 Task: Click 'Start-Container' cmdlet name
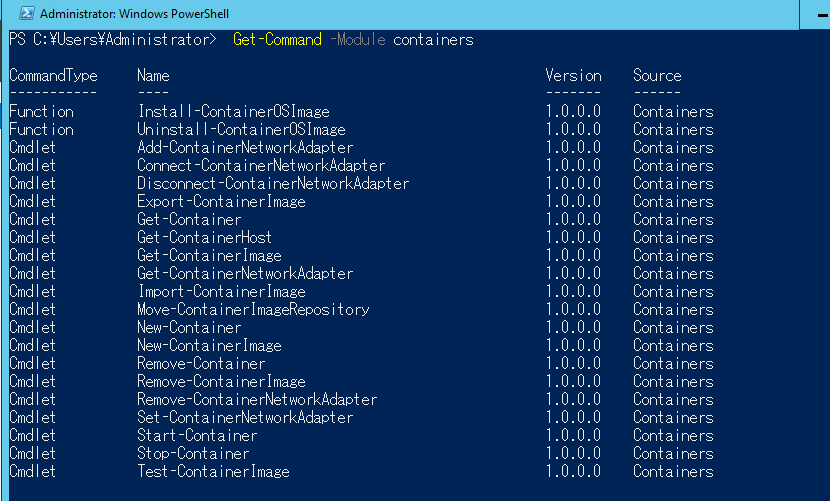tap(197, 436)
